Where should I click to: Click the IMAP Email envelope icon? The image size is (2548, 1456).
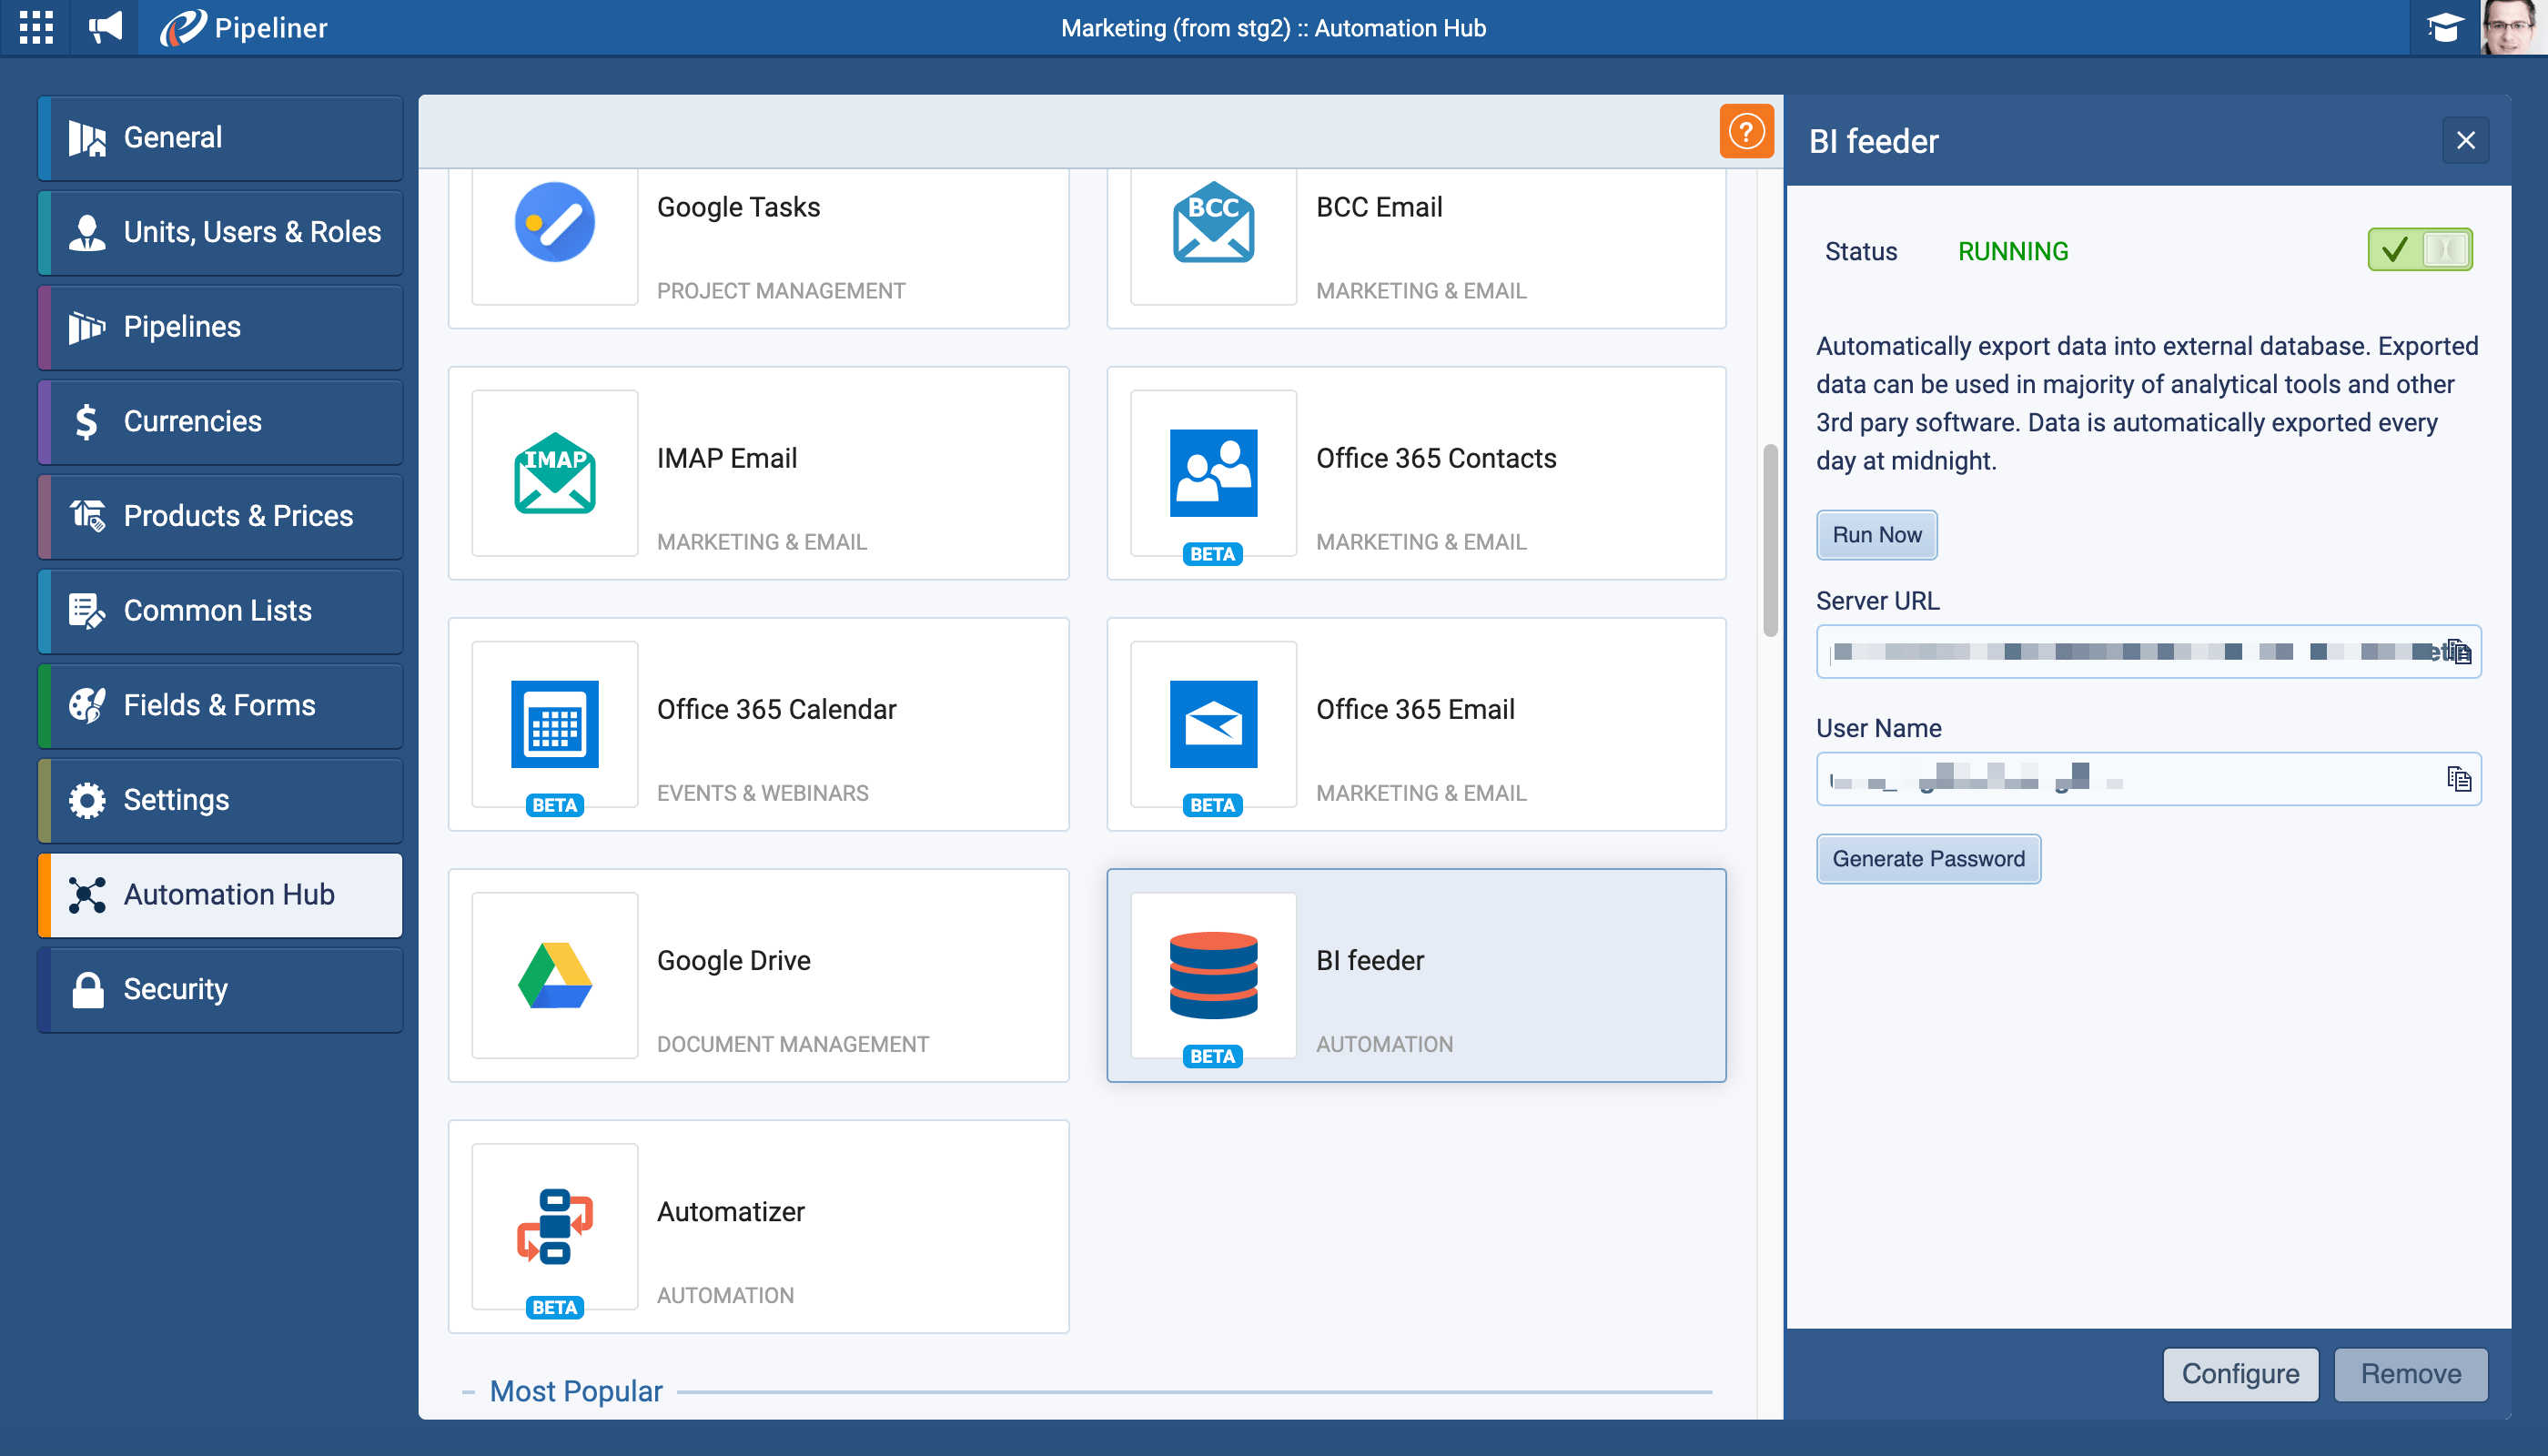[x=554, y=473]
